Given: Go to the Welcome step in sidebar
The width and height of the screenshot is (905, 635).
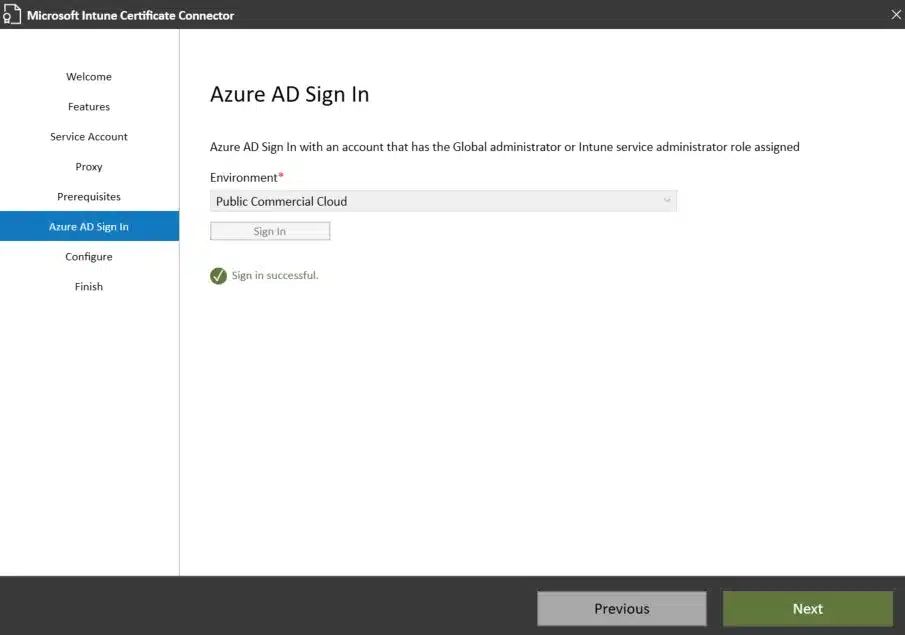Looking at the screenshot, I should pyautogui.click(x=89, y=77).
